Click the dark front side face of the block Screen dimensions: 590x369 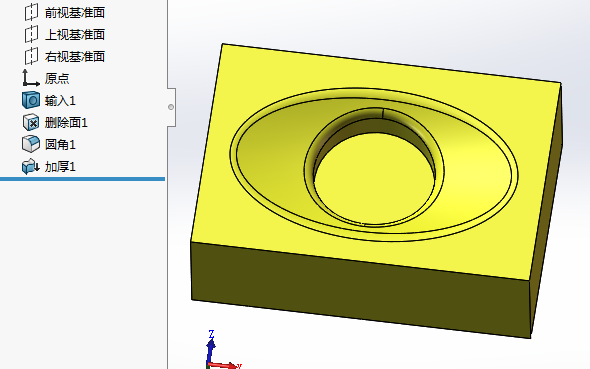(x=360, y=290)
